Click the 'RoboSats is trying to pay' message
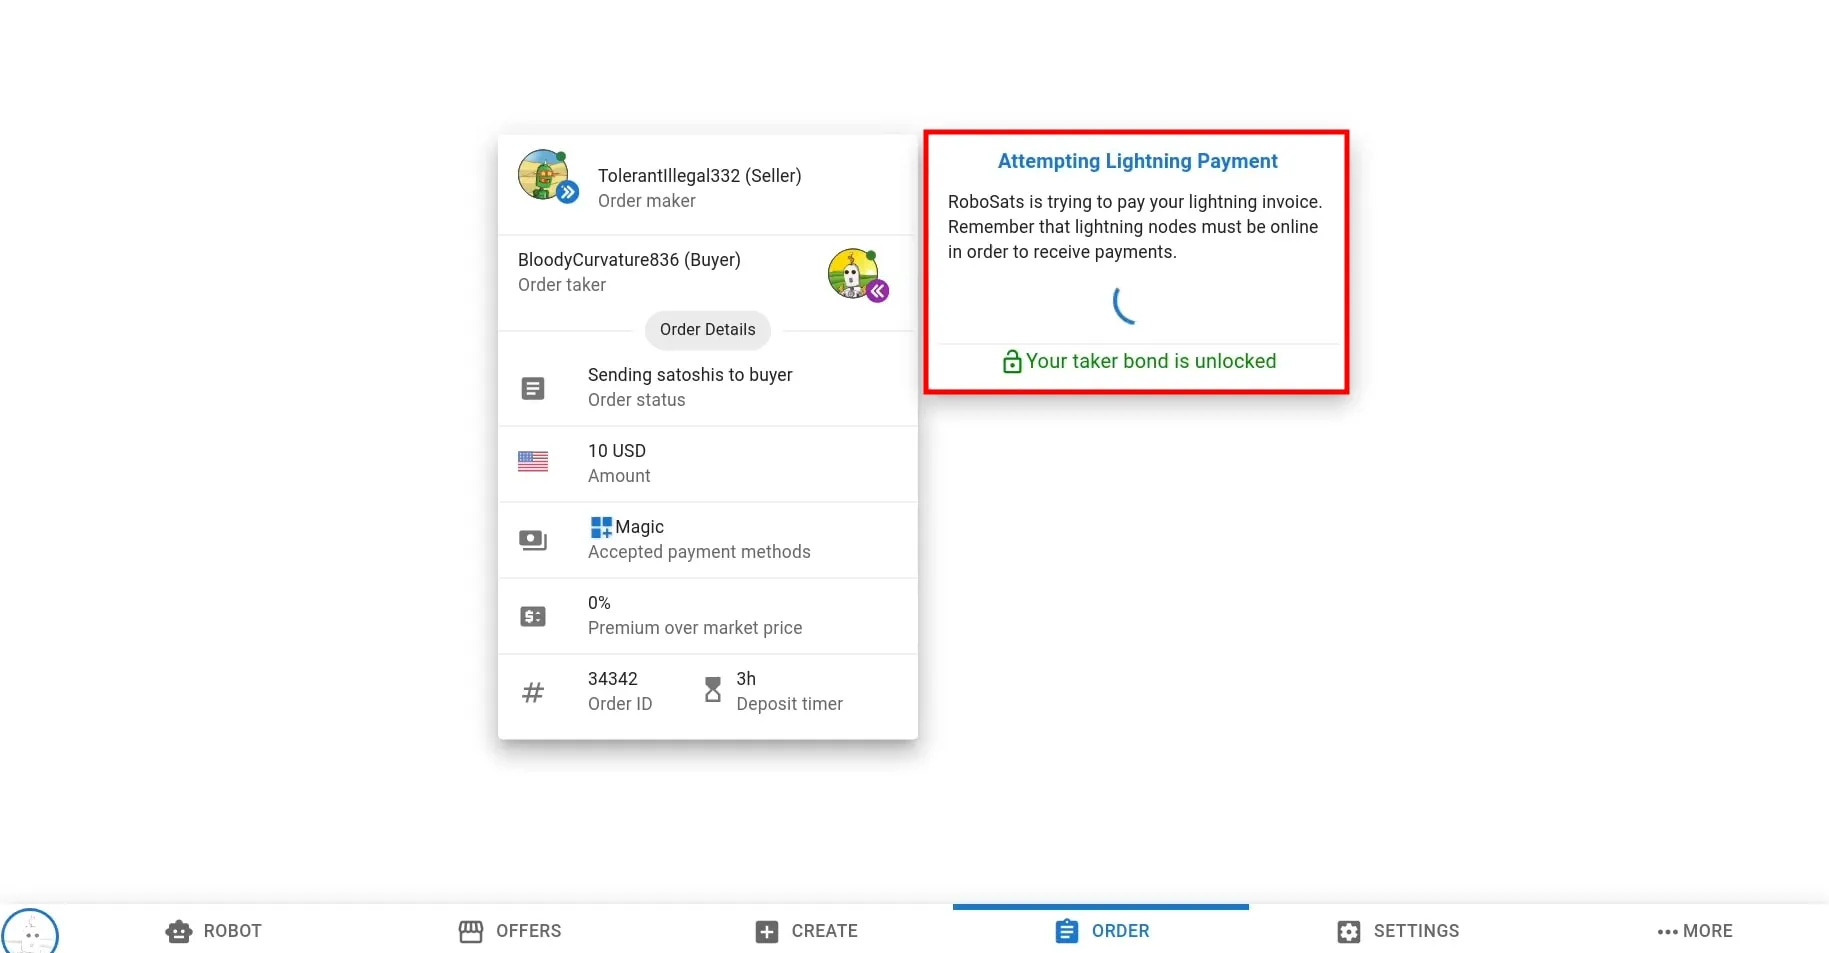Image resolution: width=1829 pixels, height=953 pixels. pos(1135,227)
